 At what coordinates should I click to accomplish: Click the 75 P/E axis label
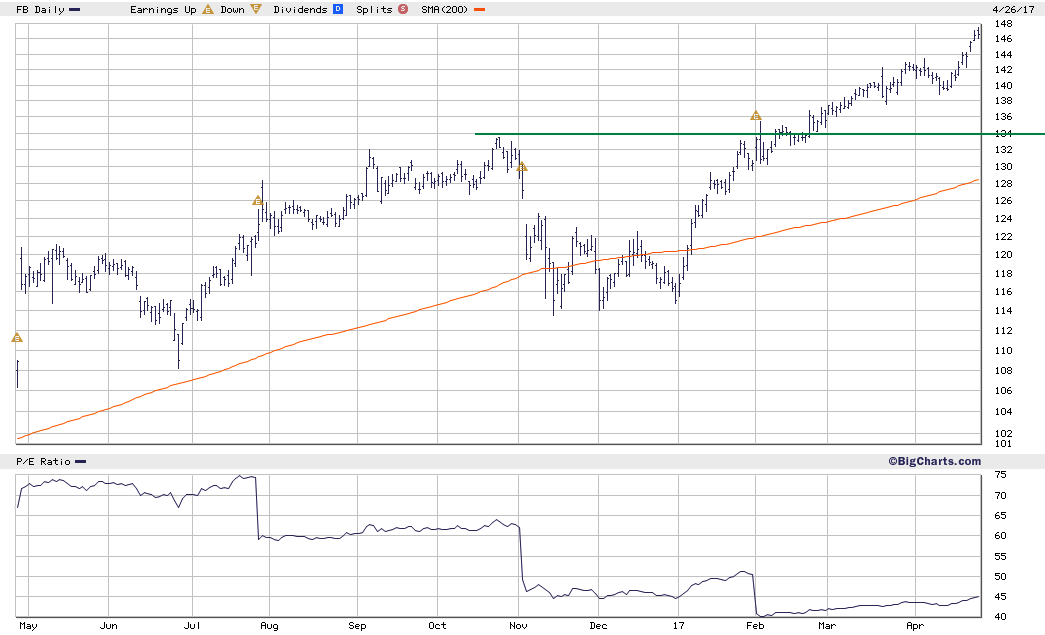point(1000,475)
